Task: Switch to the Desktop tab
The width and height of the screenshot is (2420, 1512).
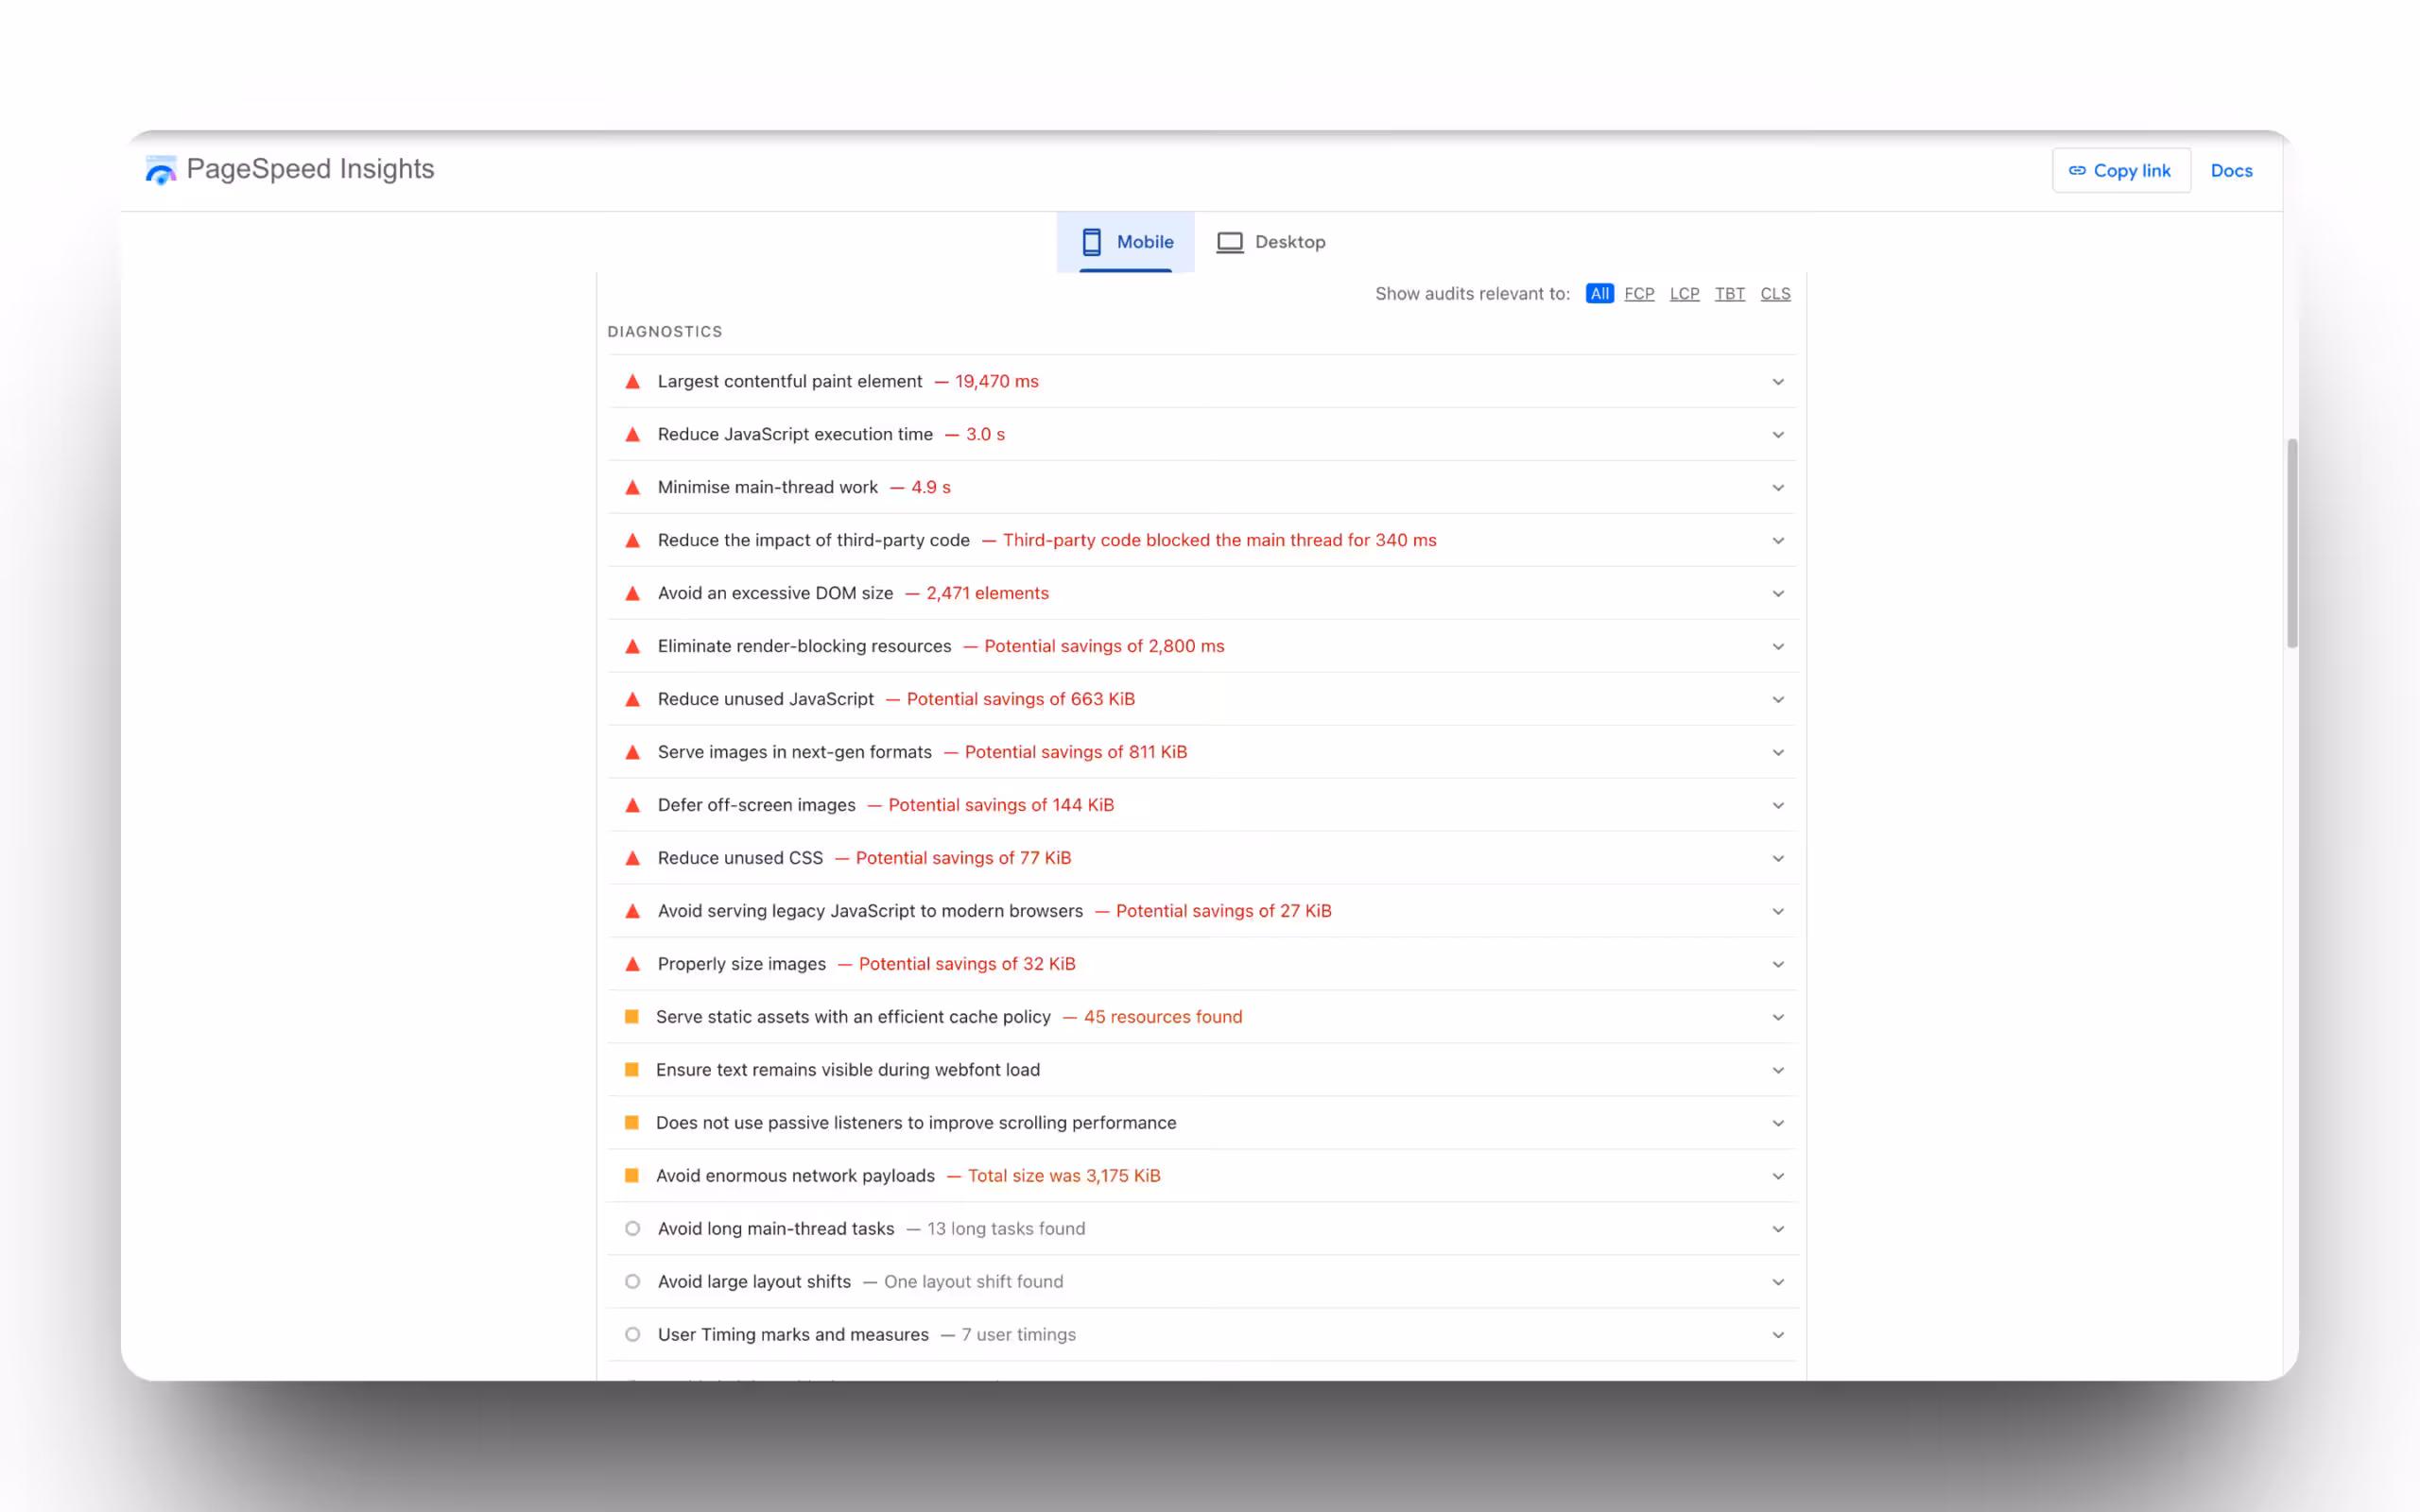Action: (1271, 242)
